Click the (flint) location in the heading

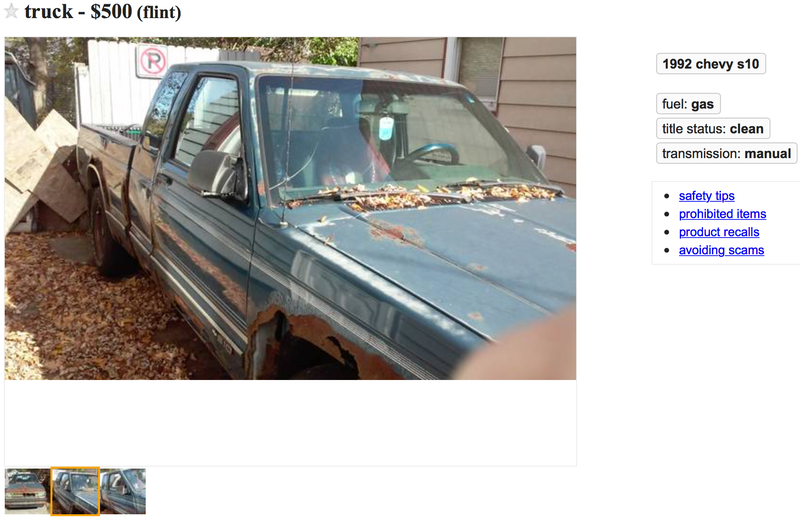point(159,12)
